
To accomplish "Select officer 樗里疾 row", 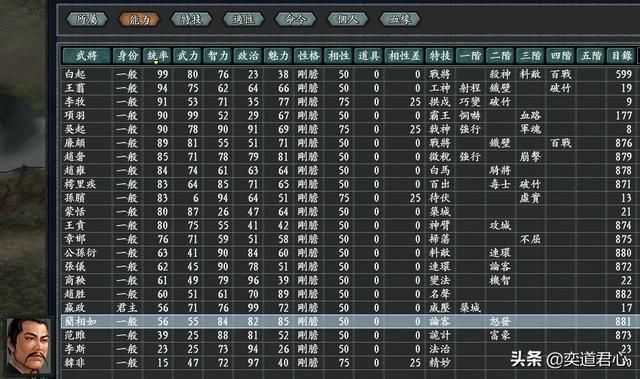I will coord(349,184).
